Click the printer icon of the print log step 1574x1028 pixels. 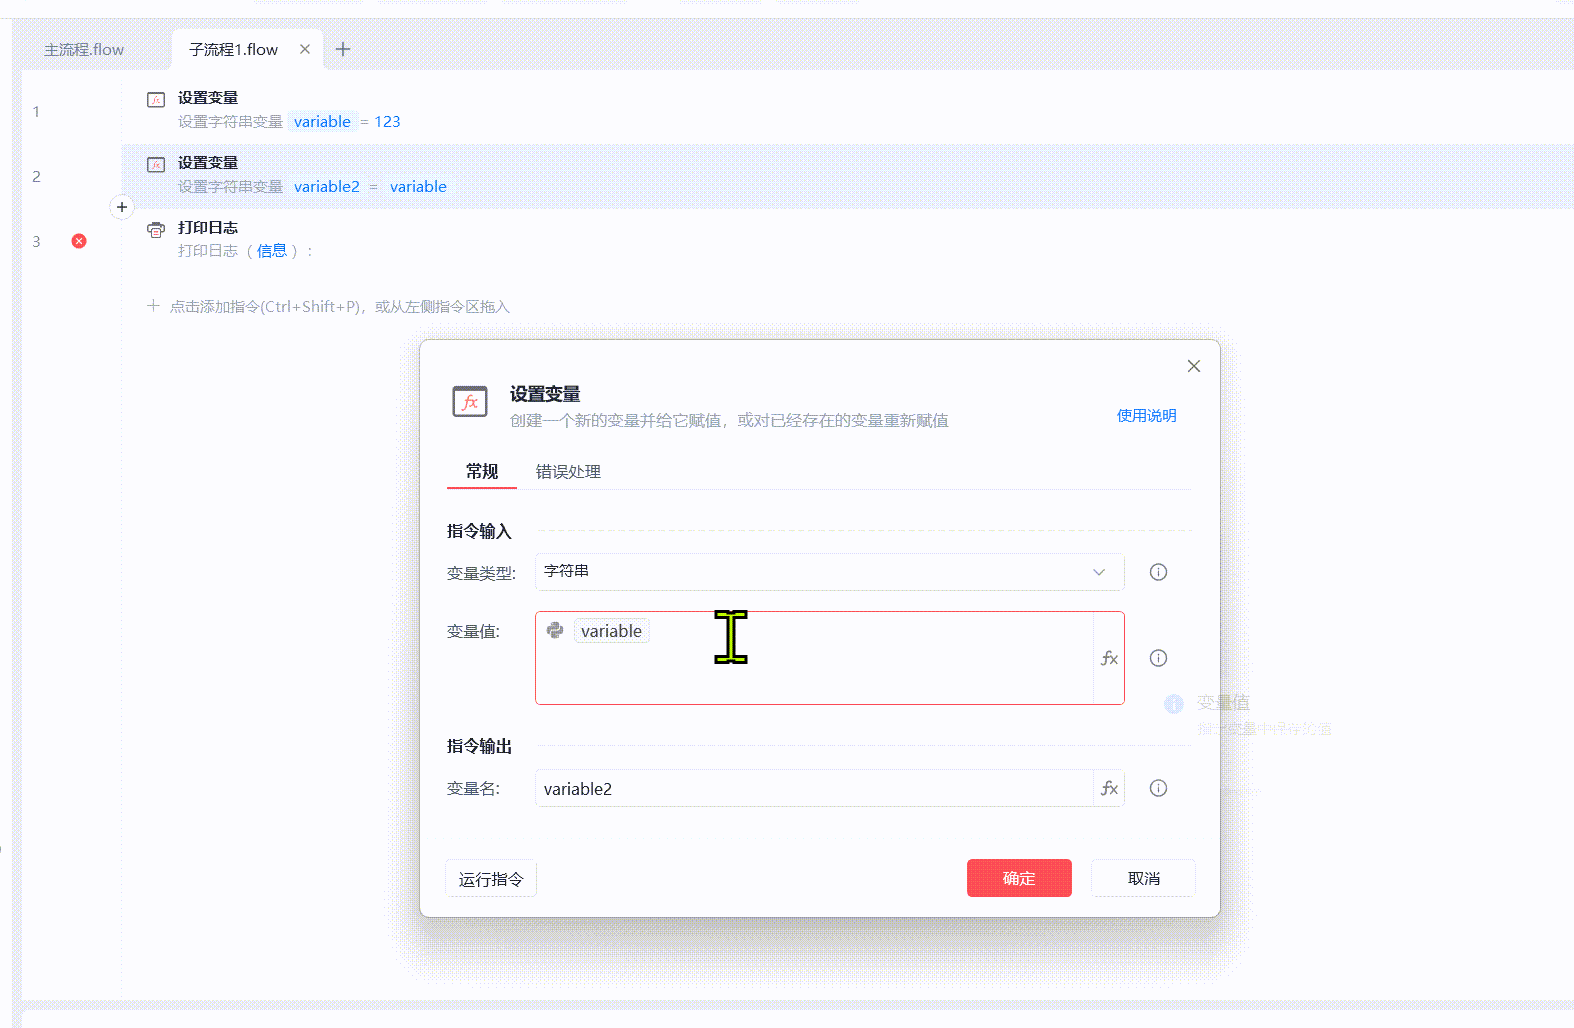(x=156, y=230)
